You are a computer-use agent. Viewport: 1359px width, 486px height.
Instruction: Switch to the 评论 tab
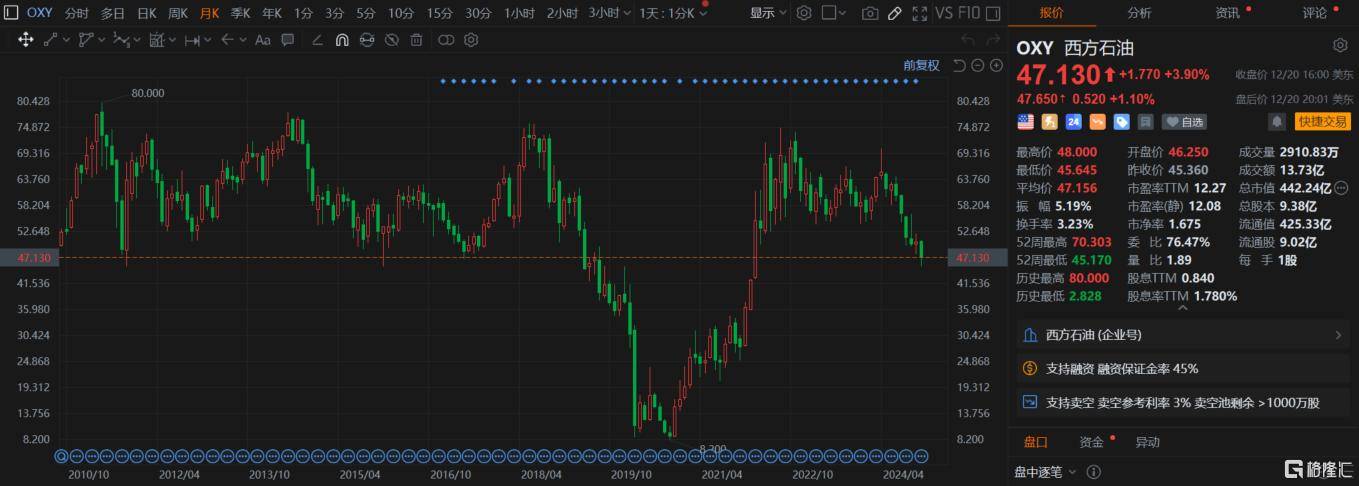click(x=1315, y=13)
